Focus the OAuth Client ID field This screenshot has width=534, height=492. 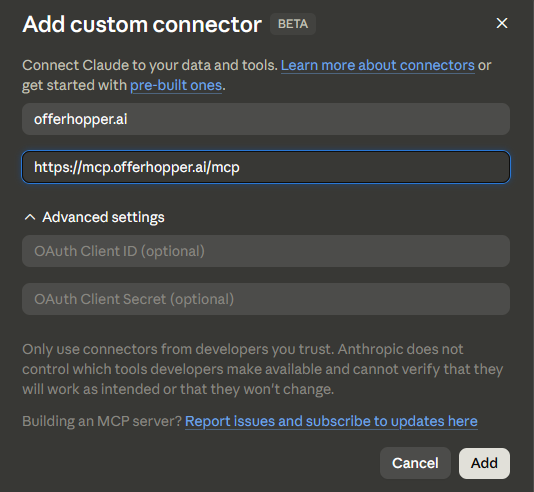[266, 251]
